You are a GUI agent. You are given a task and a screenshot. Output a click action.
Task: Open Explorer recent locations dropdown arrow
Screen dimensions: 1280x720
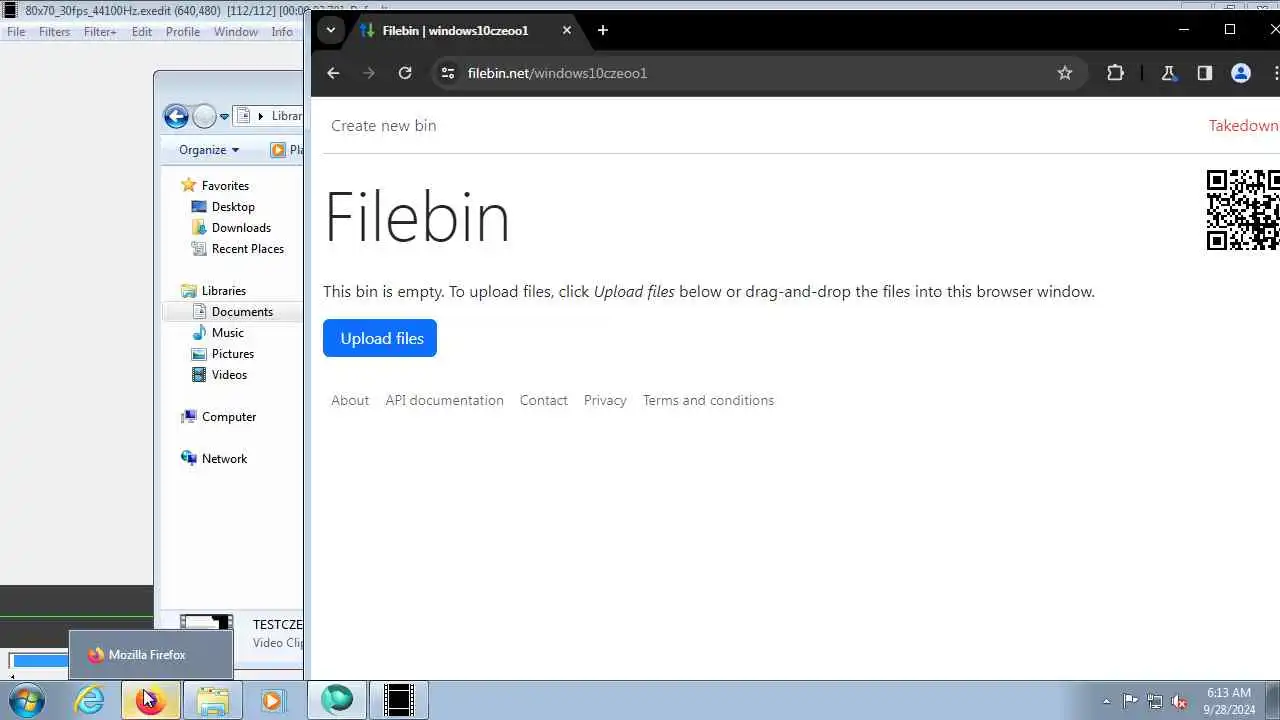(x=224, y=117)
